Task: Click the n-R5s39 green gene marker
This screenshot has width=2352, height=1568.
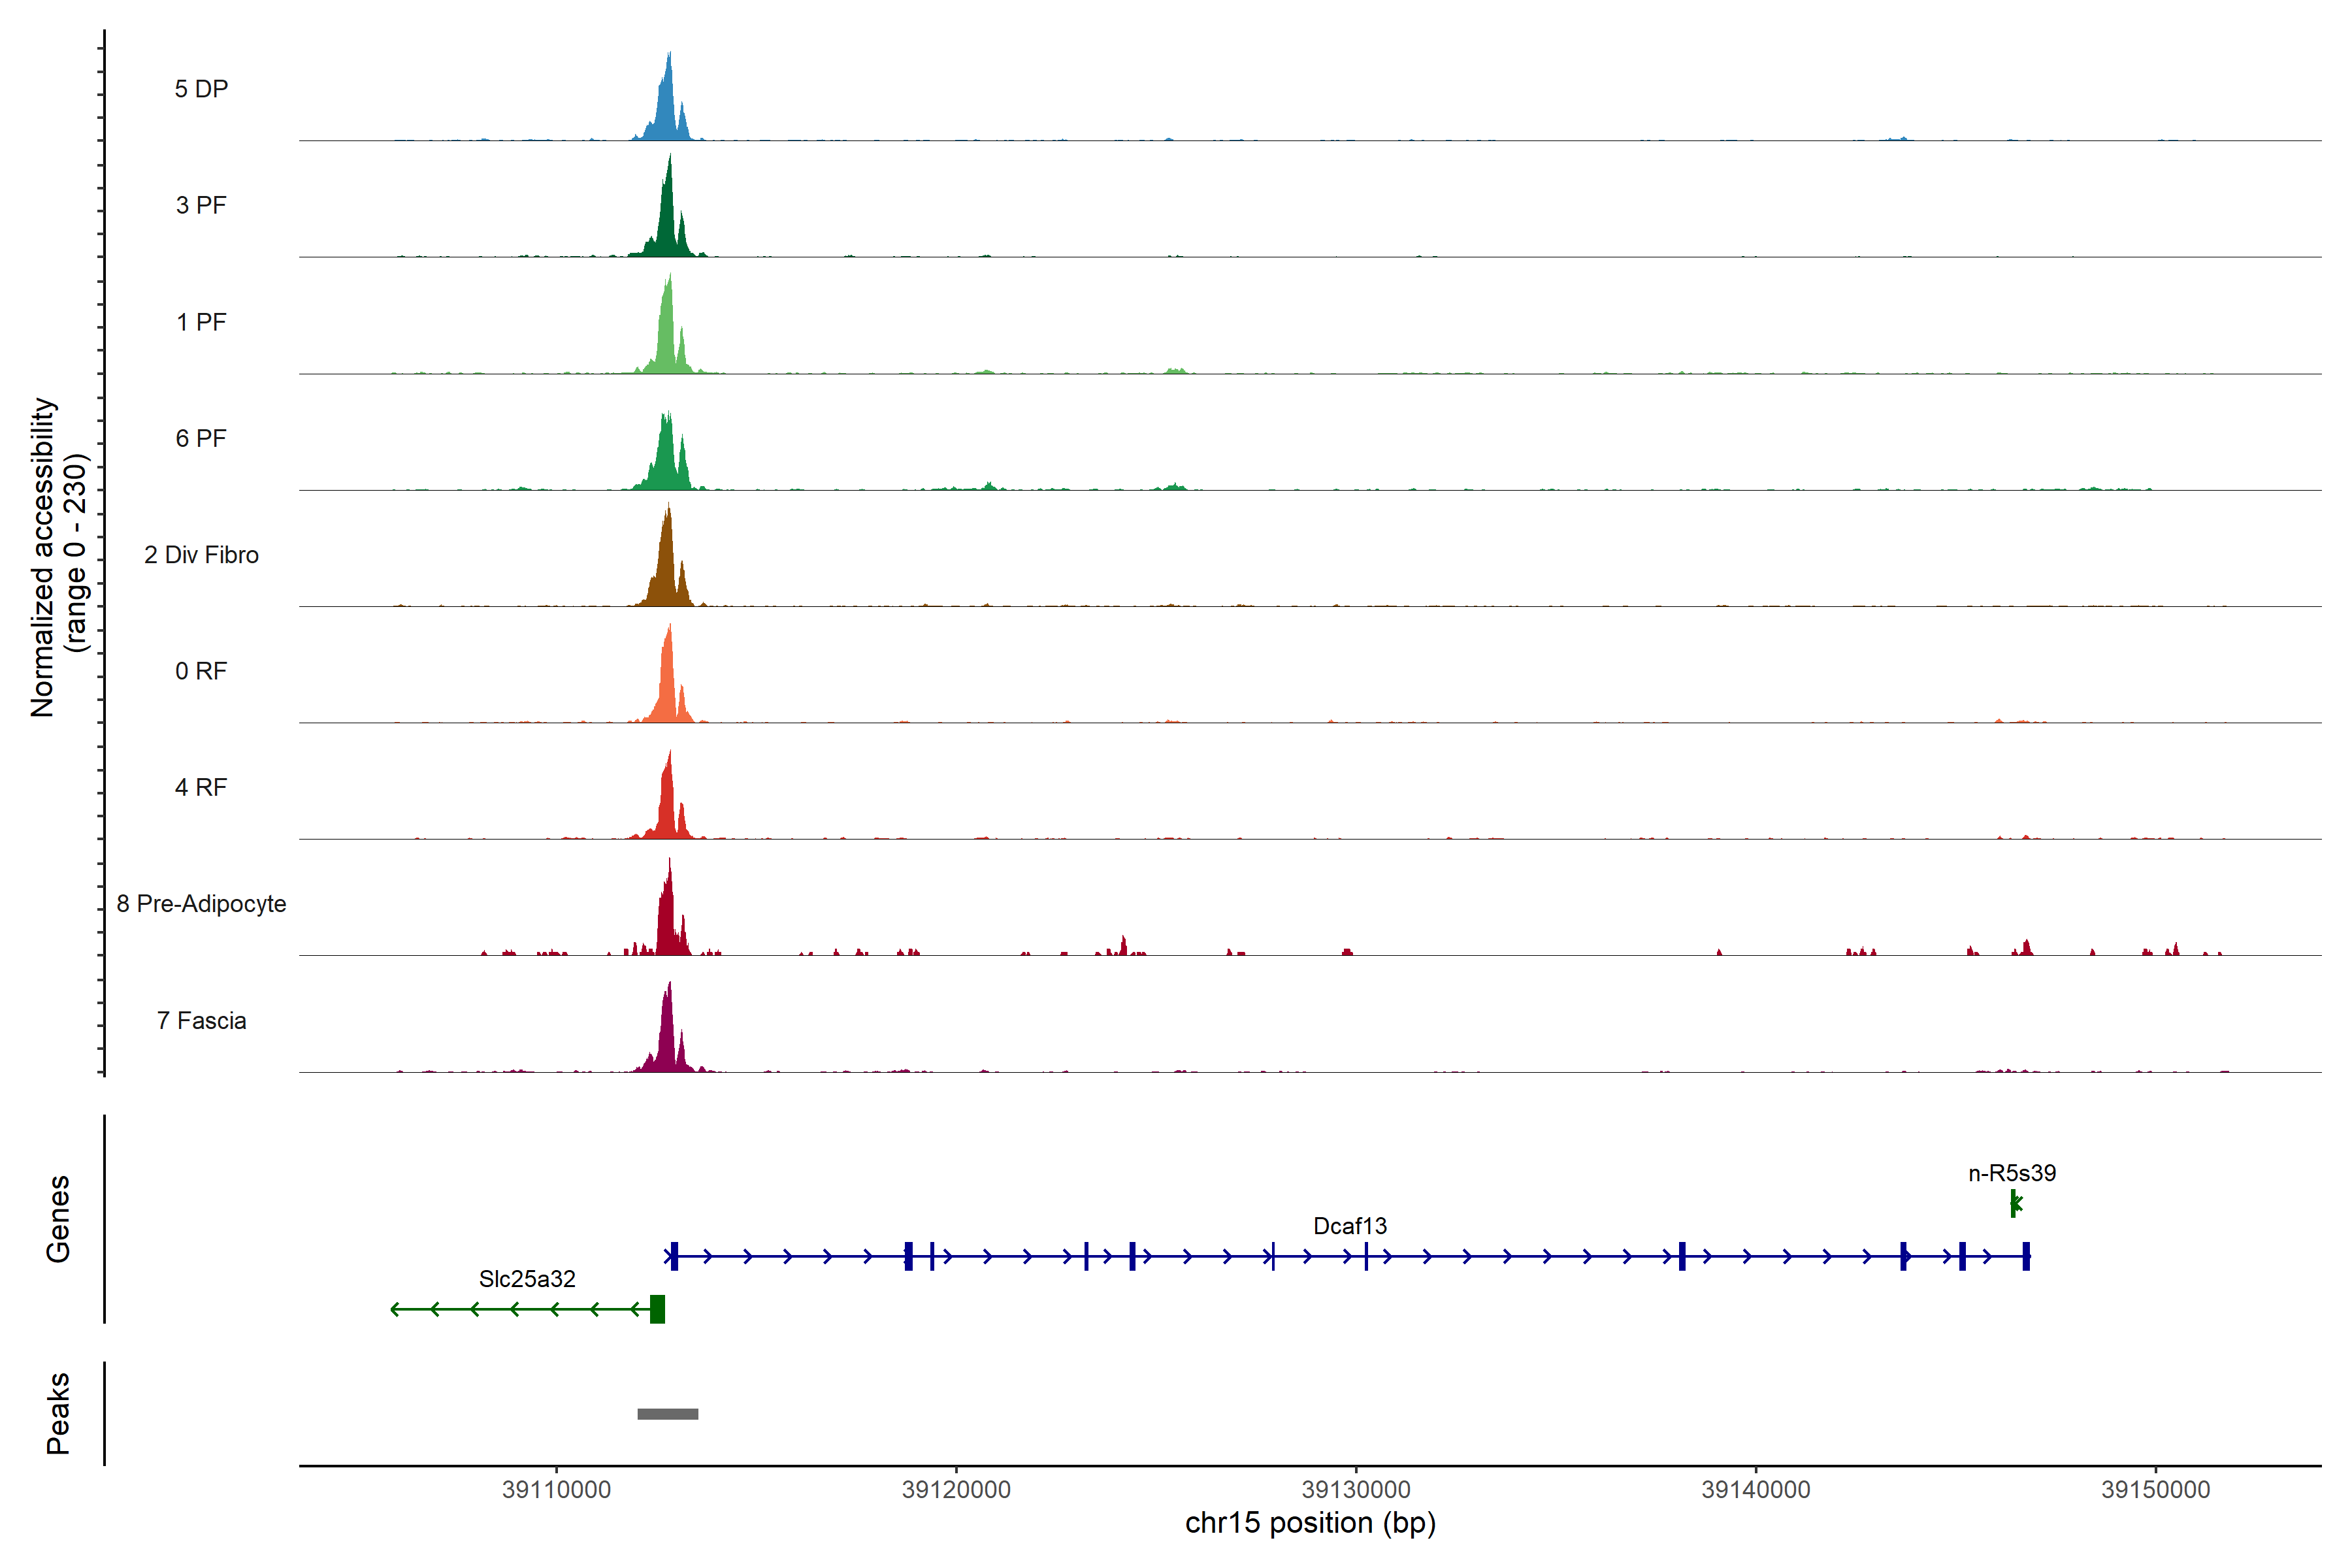Action: point(2014,1203)
